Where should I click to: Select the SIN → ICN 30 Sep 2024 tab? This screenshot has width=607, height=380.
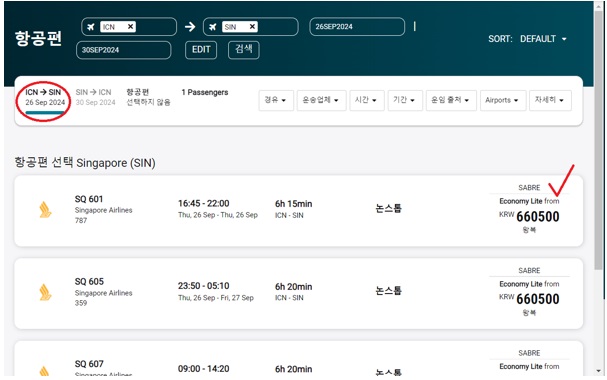(96, 98)
